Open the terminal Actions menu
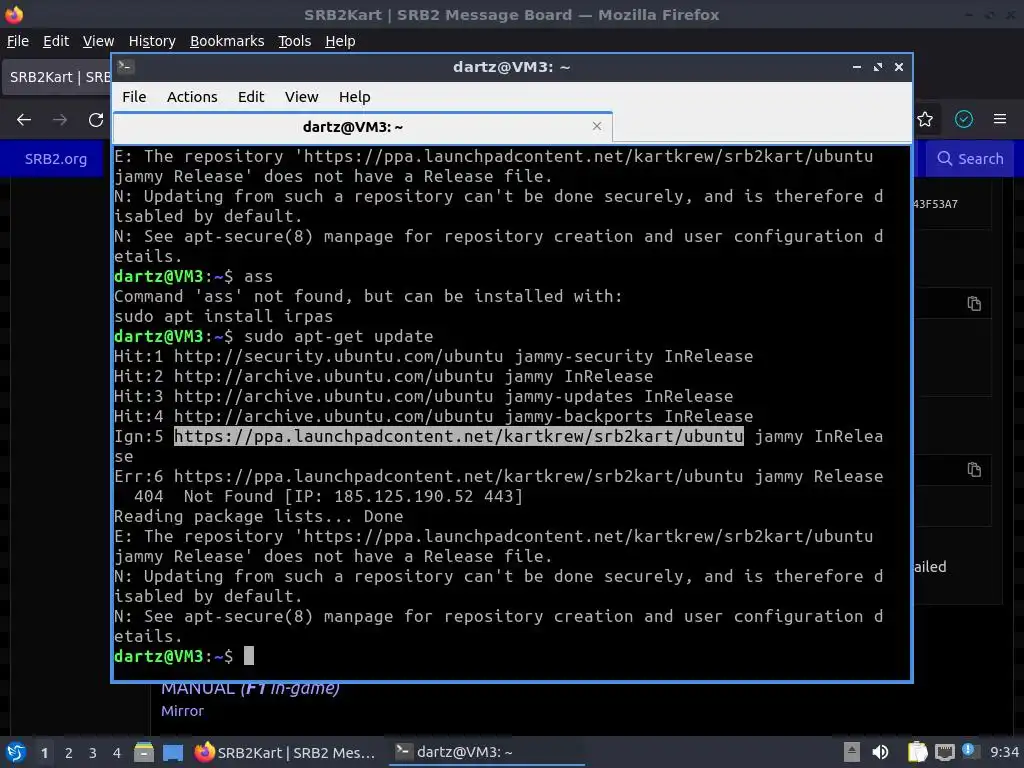 192,97
